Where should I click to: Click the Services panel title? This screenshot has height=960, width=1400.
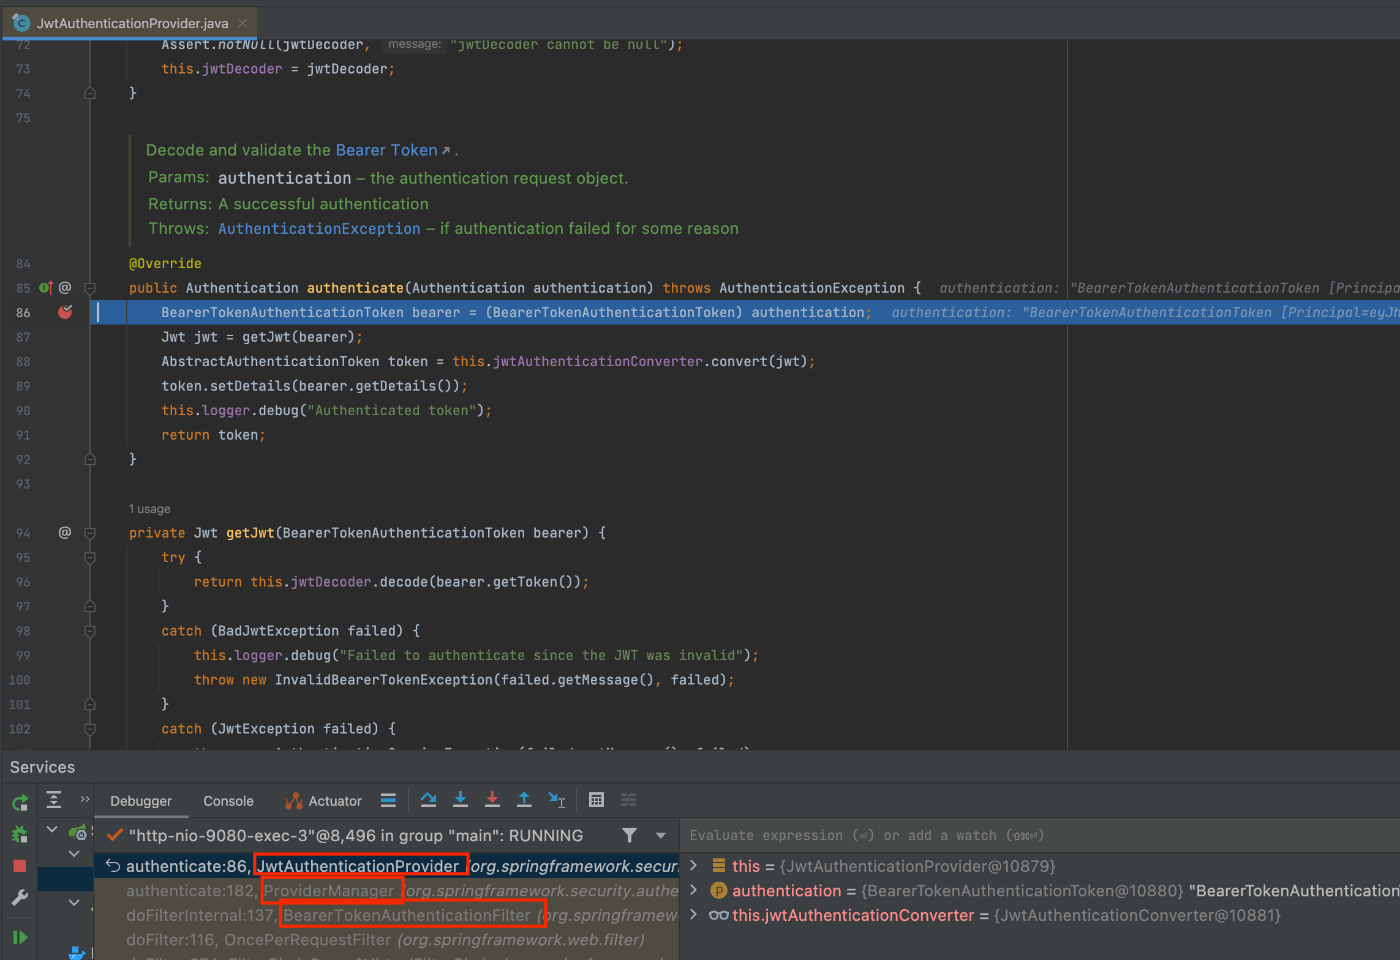tap(42, 767)
